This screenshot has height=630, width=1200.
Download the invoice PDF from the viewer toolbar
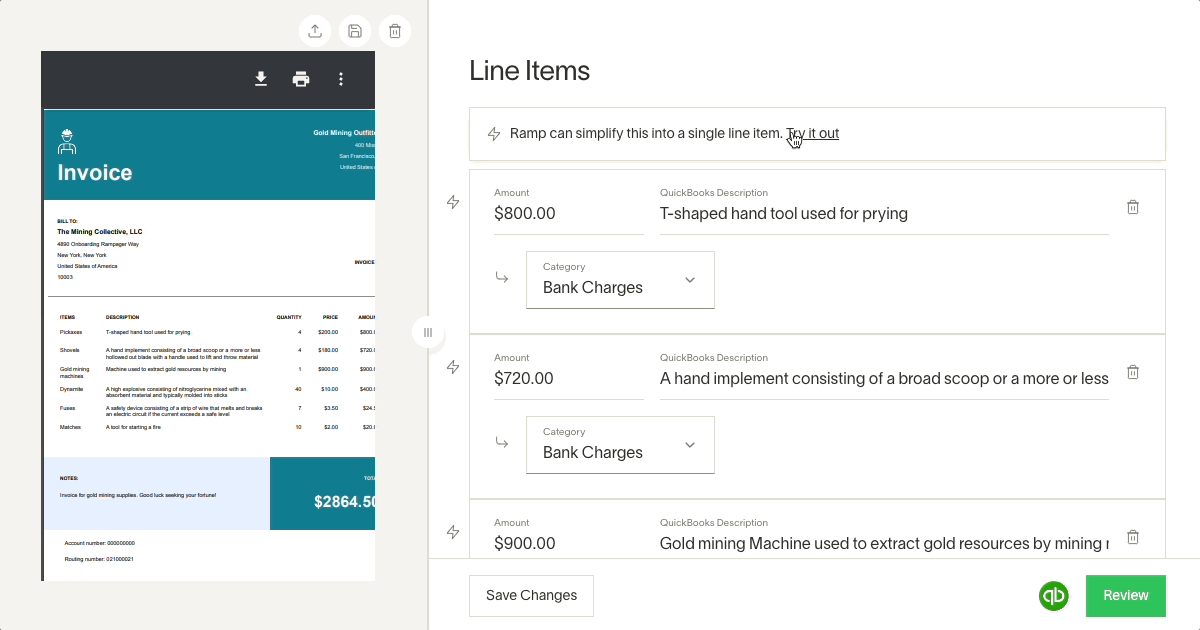click(261, 79)
